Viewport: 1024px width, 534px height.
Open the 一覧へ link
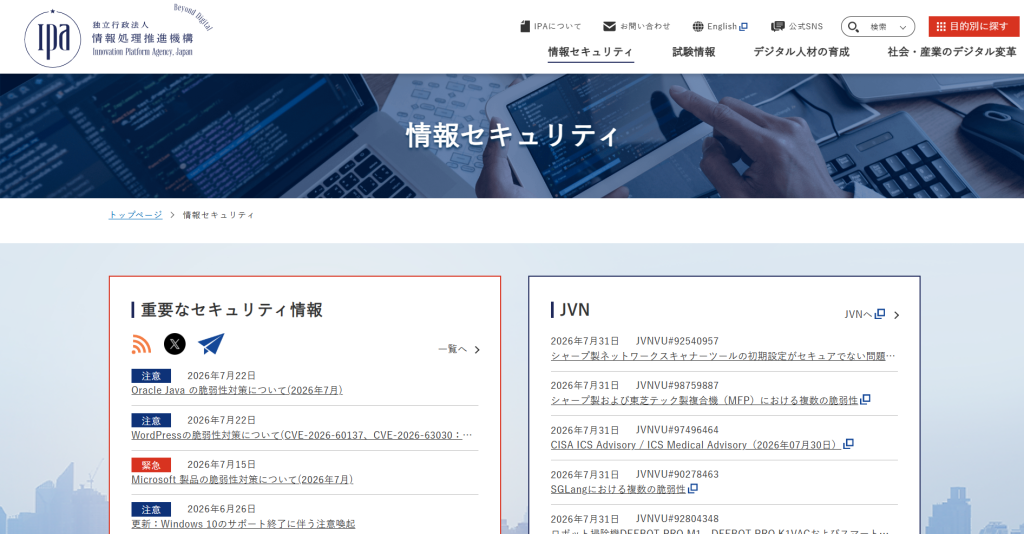click(x=452, y=349)
